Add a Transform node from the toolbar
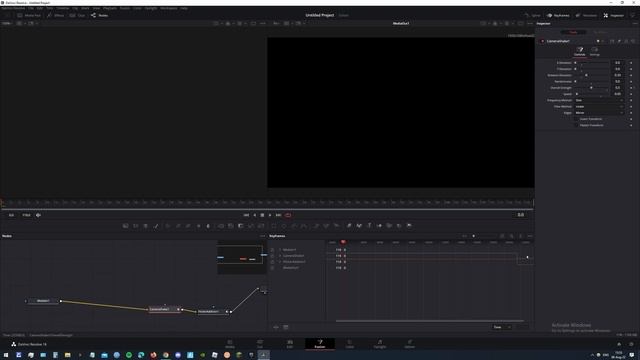Screen dimensions: 640x360 click(261, 226)
